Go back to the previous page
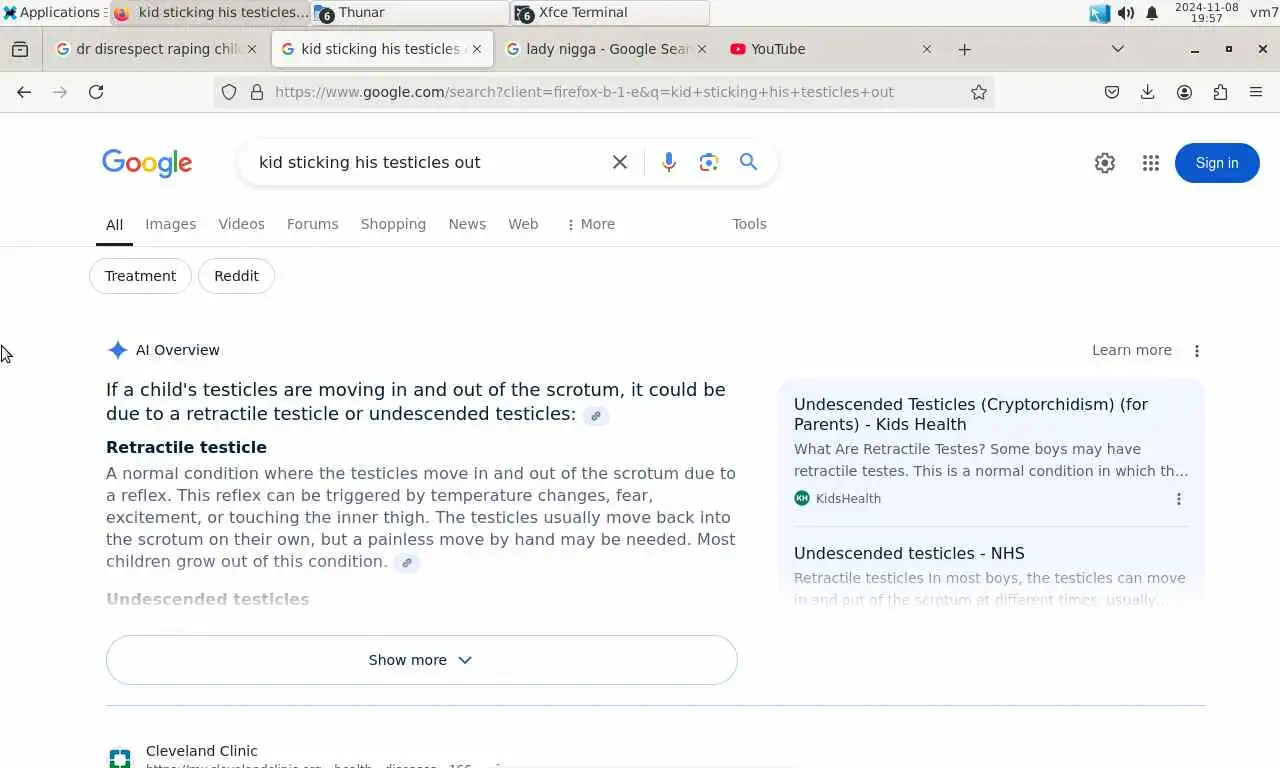This screenshot has width=1280, height=768. coord(24,92)
